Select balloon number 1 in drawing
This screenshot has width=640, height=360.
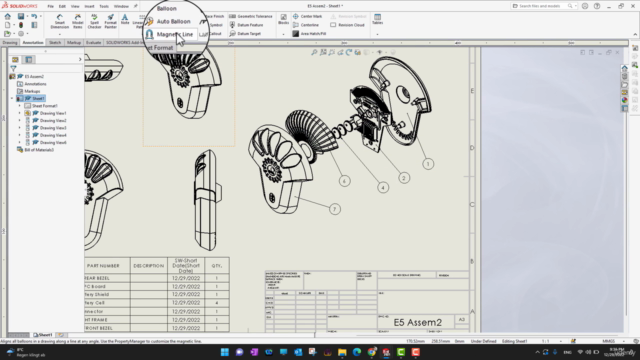(x=428, y=164)
